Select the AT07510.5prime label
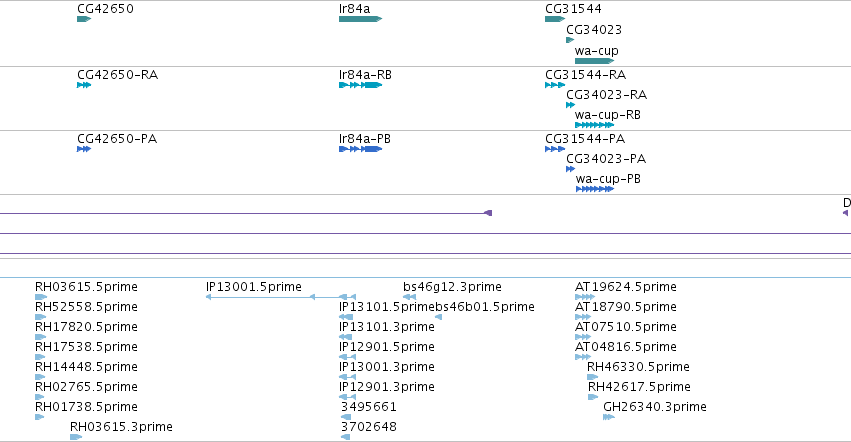 (626, 326)
